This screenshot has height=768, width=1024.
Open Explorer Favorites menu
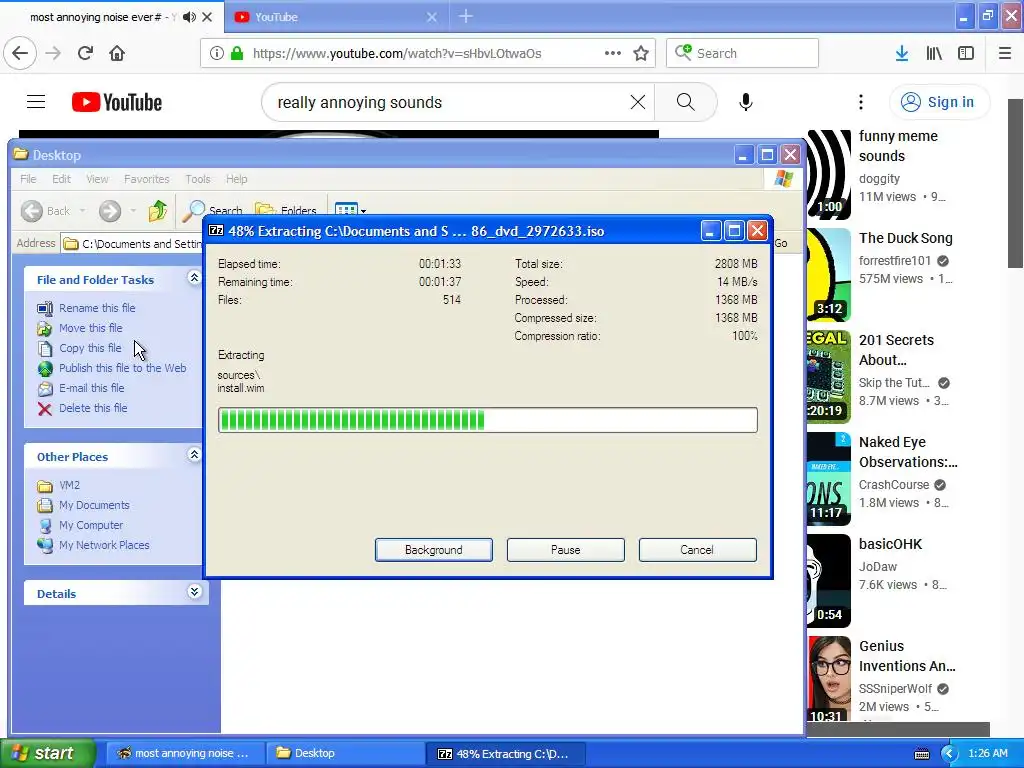tap(146, 179)
